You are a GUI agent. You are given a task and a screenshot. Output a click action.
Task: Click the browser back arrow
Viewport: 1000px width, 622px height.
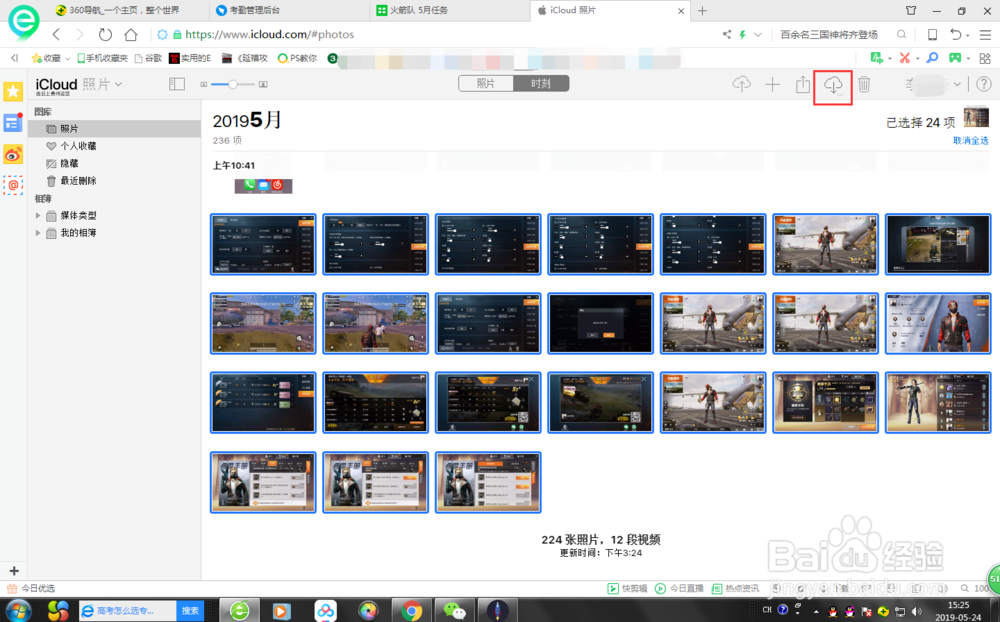[56, 34]
